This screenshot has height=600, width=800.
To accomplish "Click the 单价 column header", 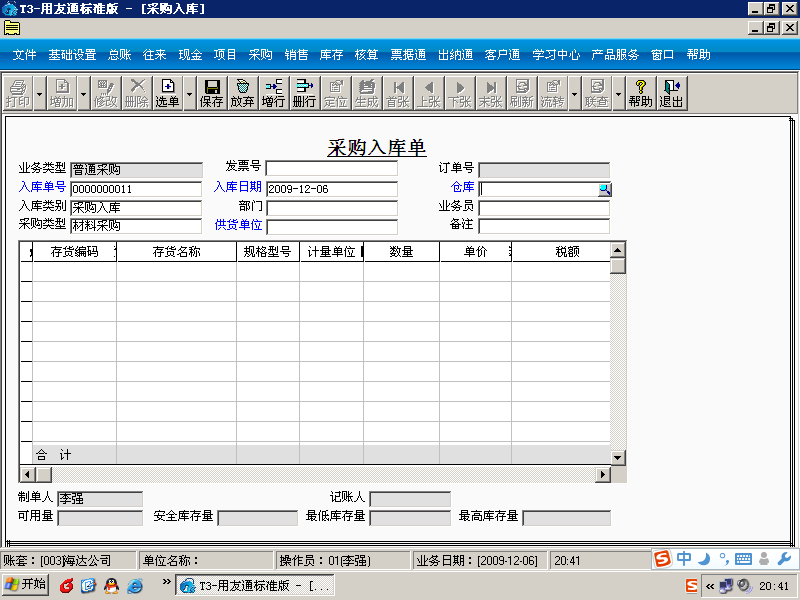I will coord(476,252).
